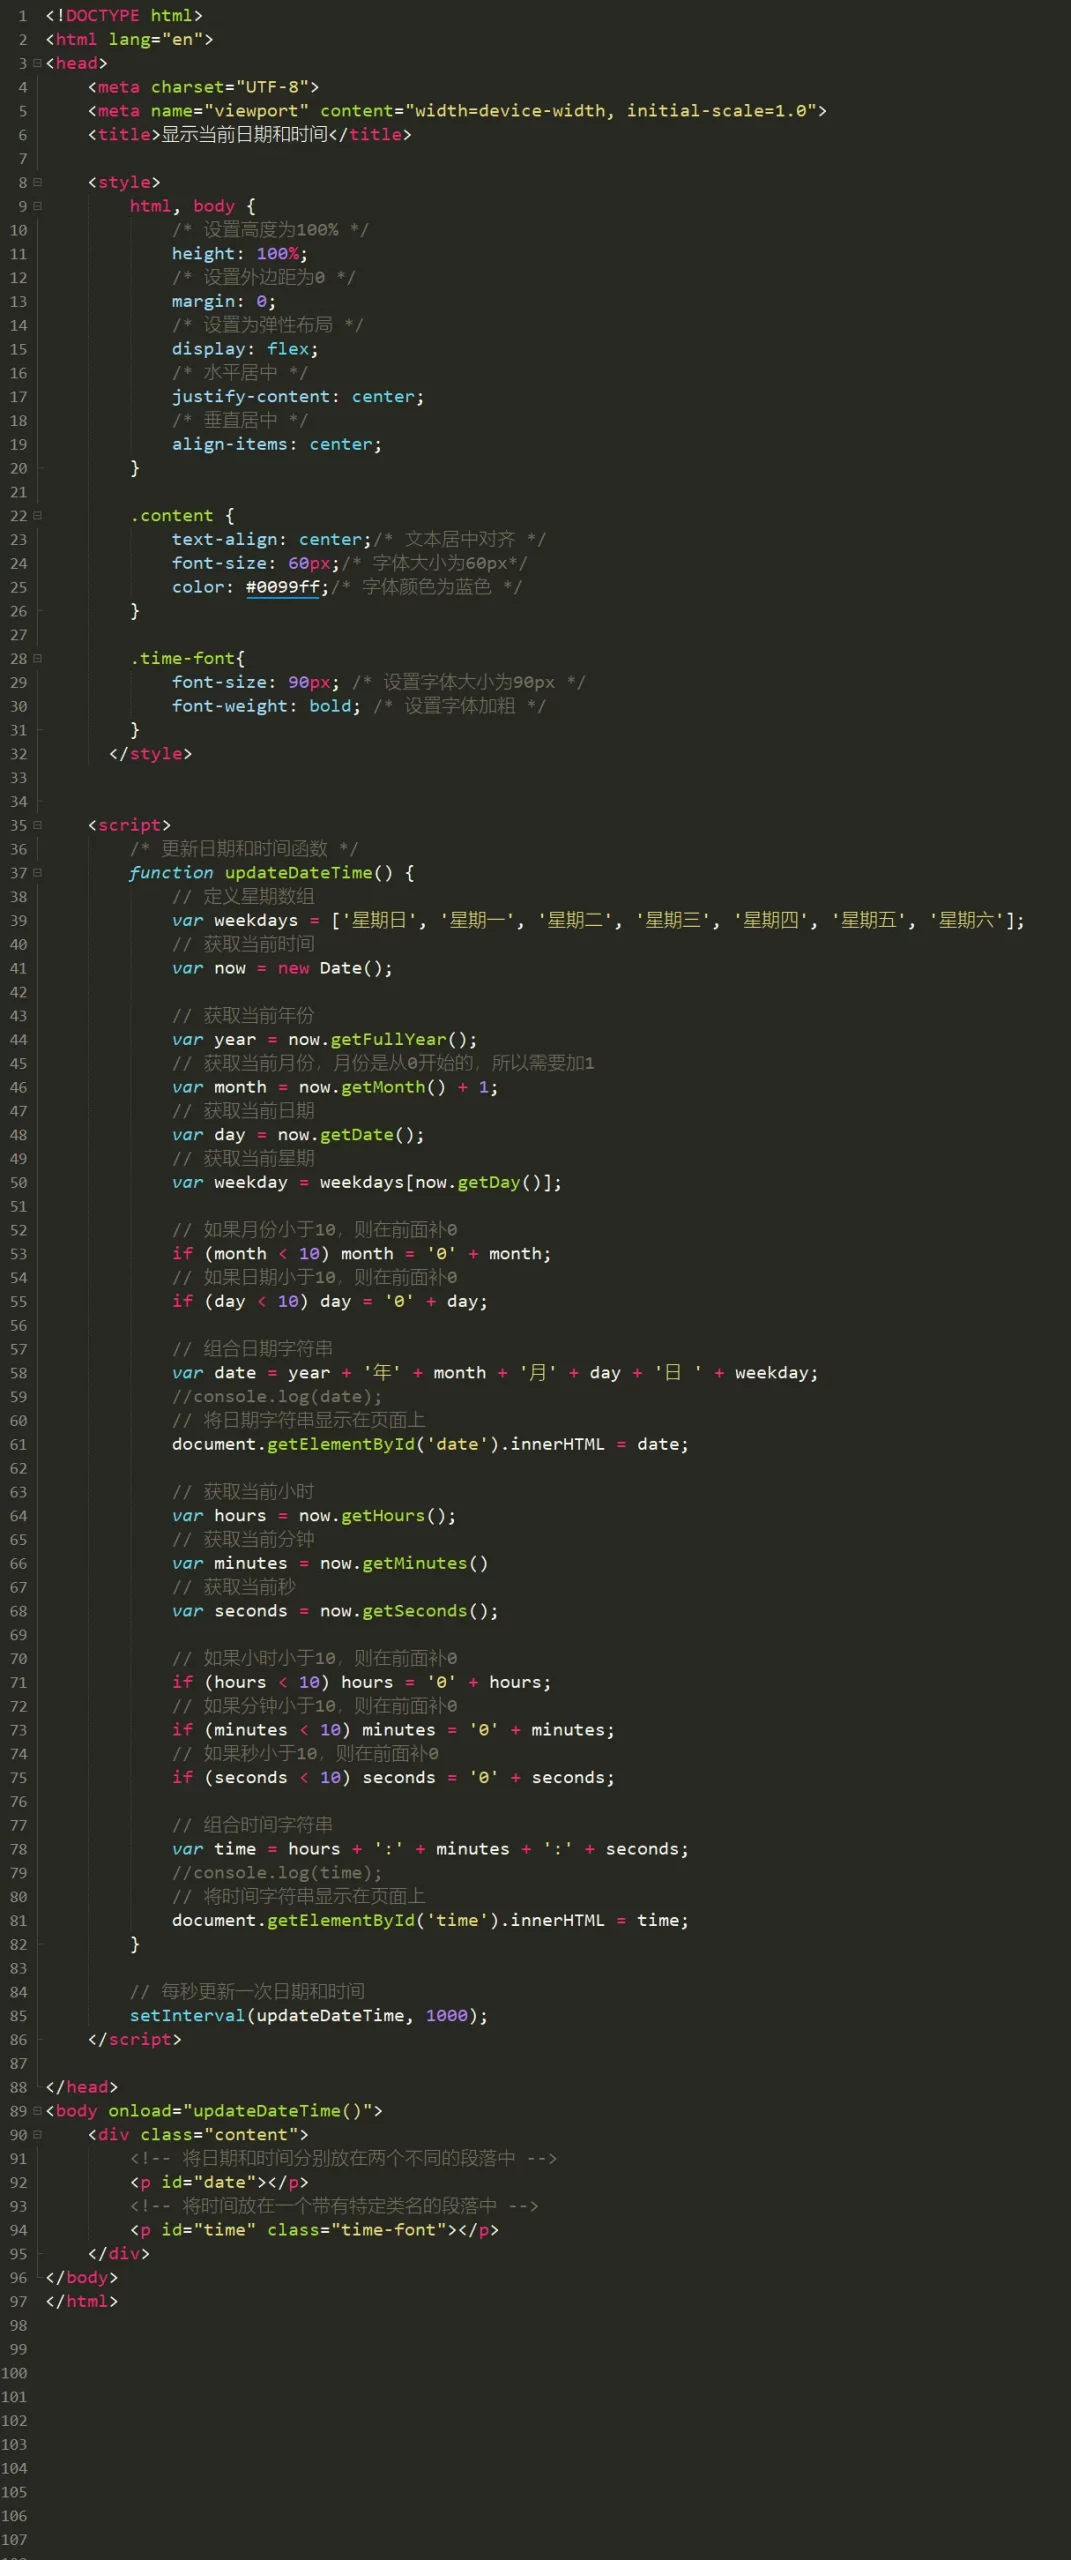The height and width of the screenshot is (2560, 1071).
Task: Click the getHours method call
Action: coord(383,1516)
